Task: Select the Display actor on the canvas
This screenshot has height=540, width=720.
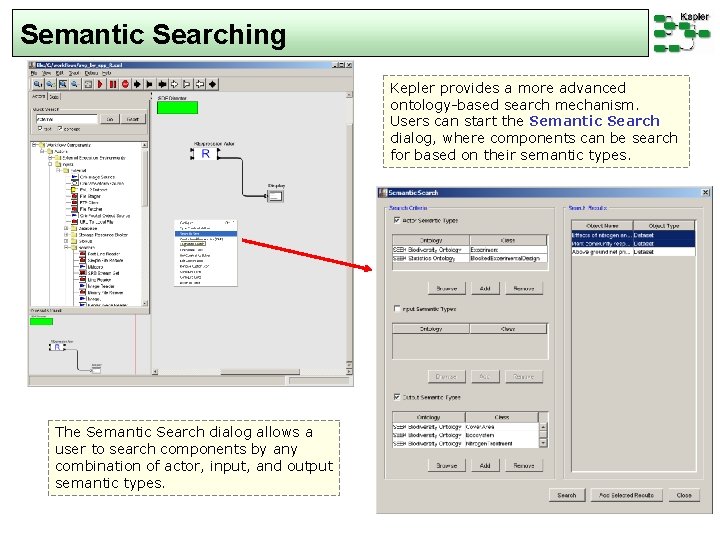Action: [x=275, y=197]
